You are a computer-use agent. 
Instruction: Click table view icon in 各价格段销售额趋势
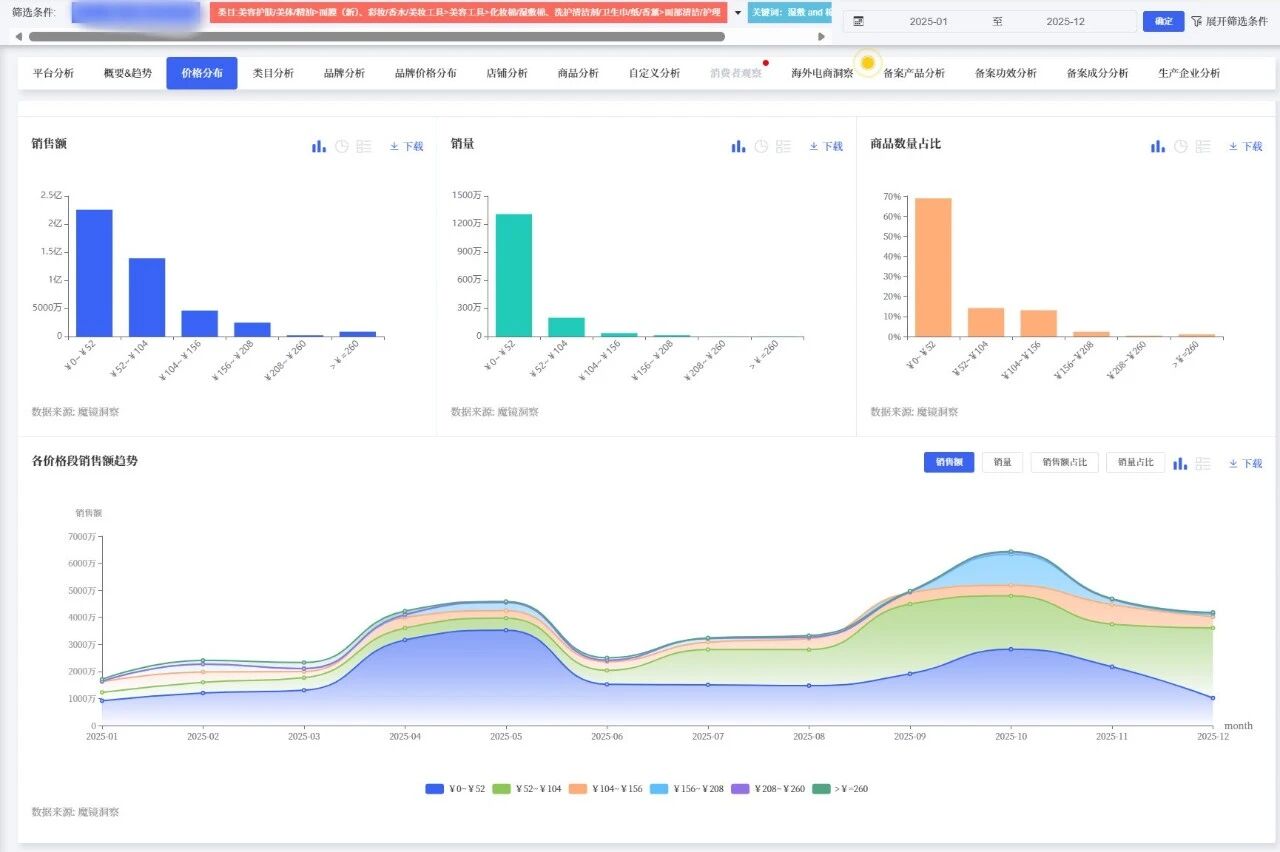(x=1203, y=463)
